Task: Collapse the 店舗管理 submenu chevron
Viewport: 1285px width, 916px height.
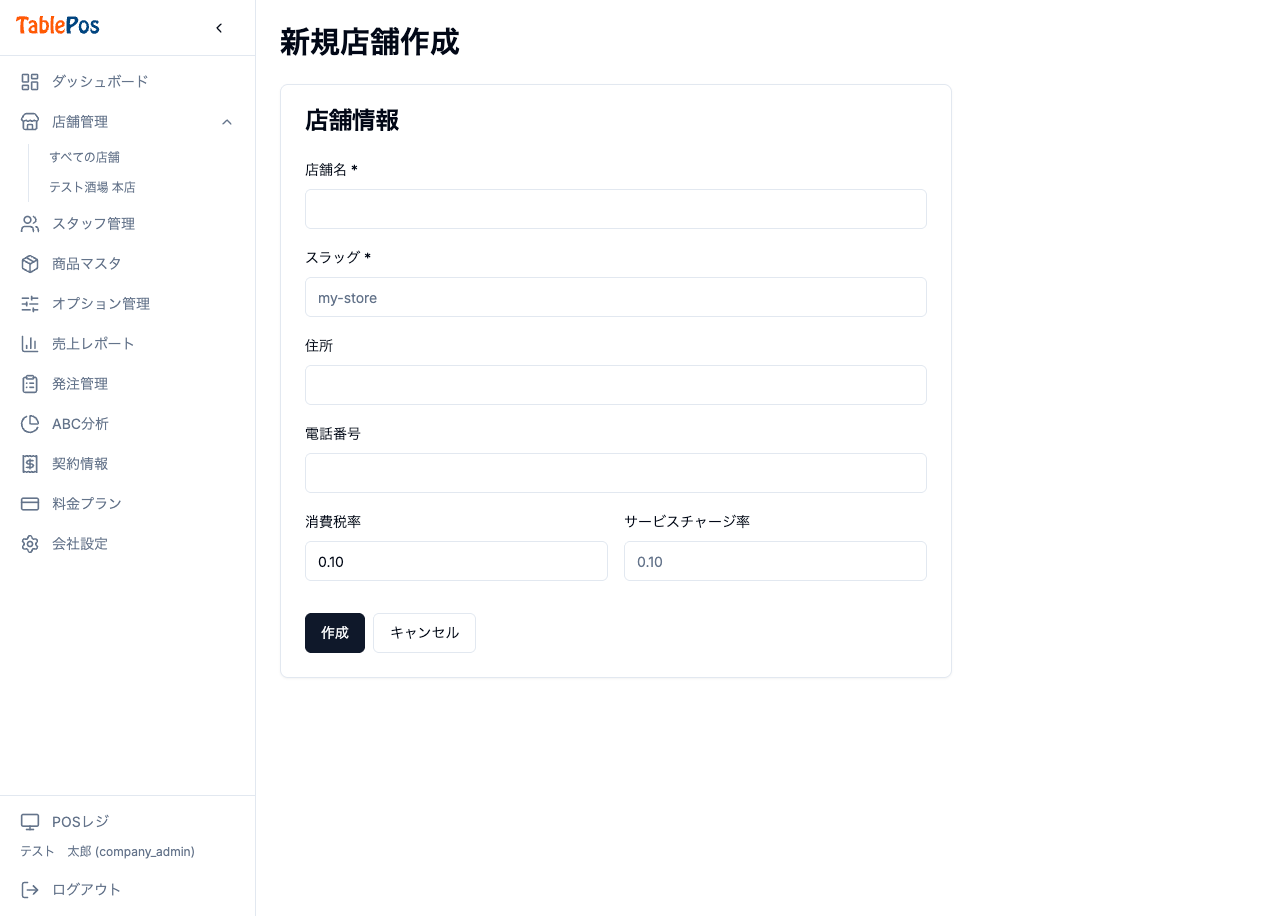Action: click(x=227, y=122)
